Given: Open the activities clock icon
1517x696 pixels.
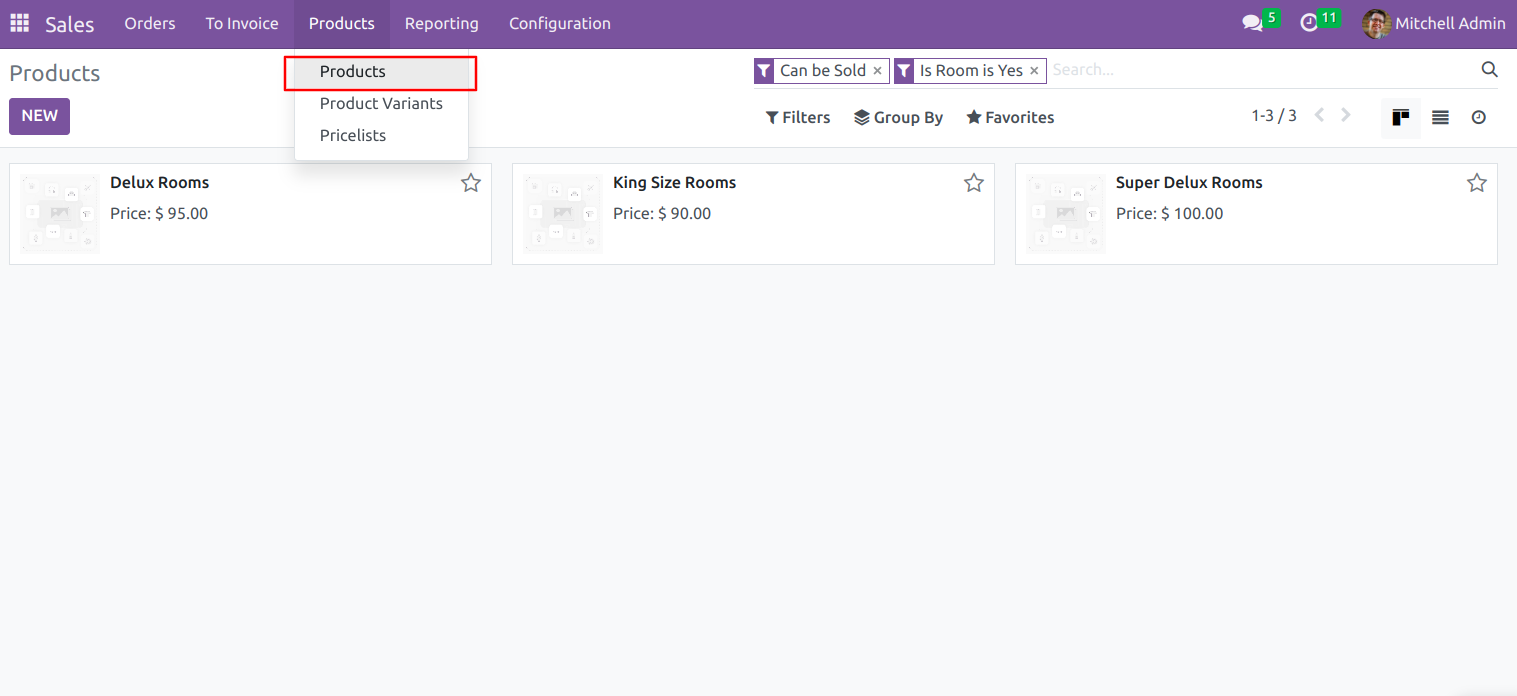Looking at the screenshot, I should tap(1309, 23).
